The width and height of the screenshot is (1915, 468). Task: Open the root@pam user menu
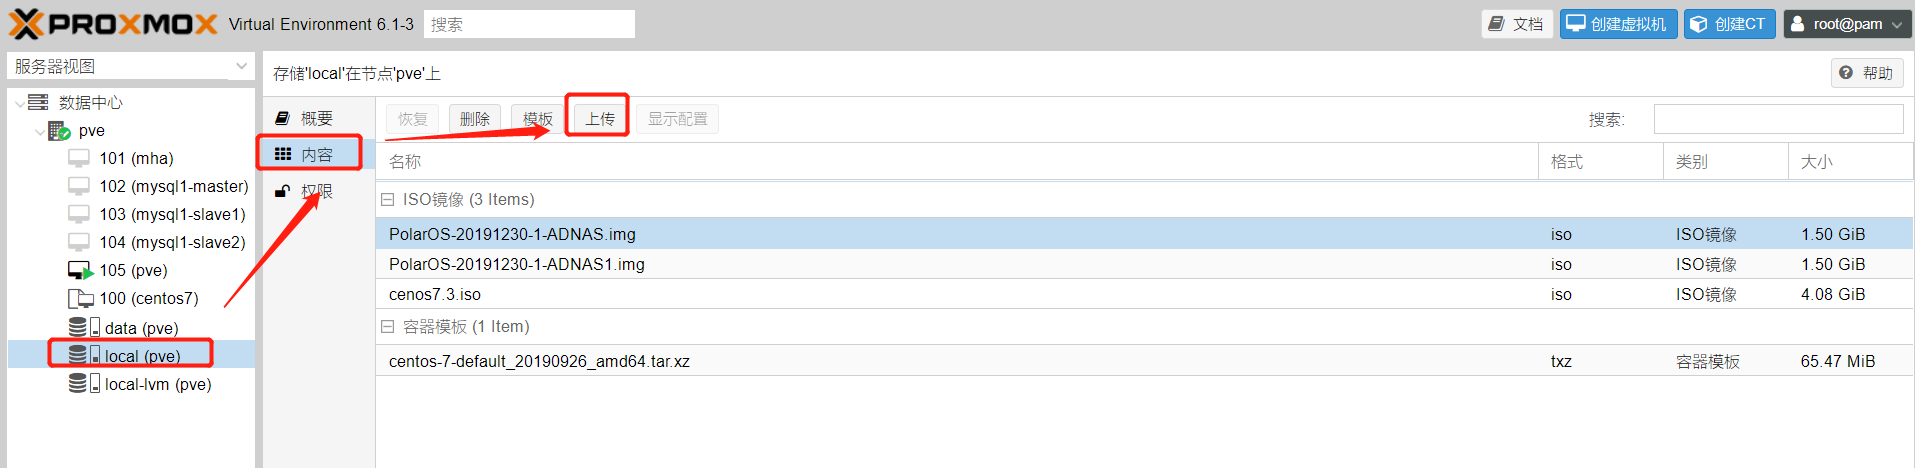1847,24
